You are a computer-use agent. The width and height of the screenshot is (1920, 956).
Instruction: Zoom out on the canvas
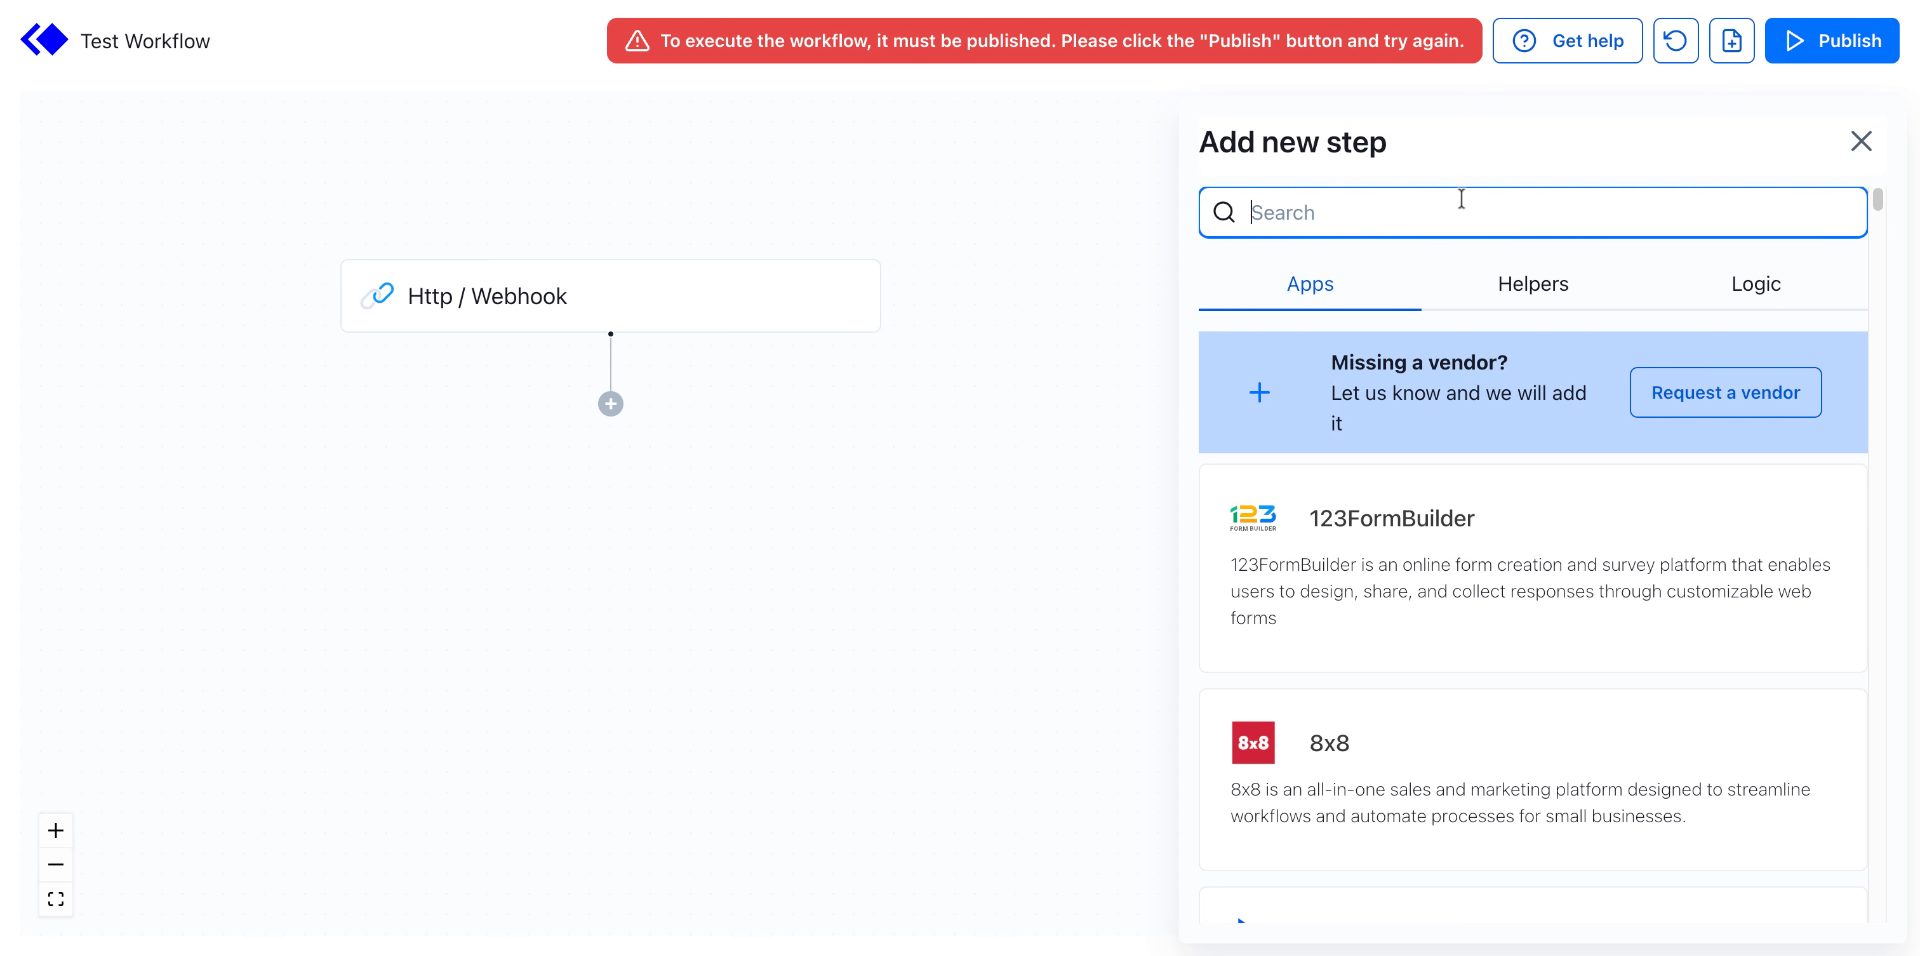[x=55, y=864]
